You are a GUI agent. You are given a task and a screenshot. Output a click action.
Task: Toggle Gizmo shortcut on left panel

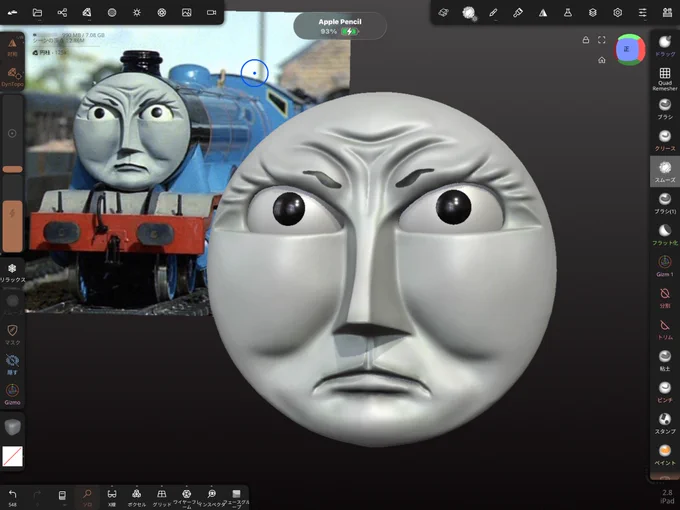click(x=12, y=394)
